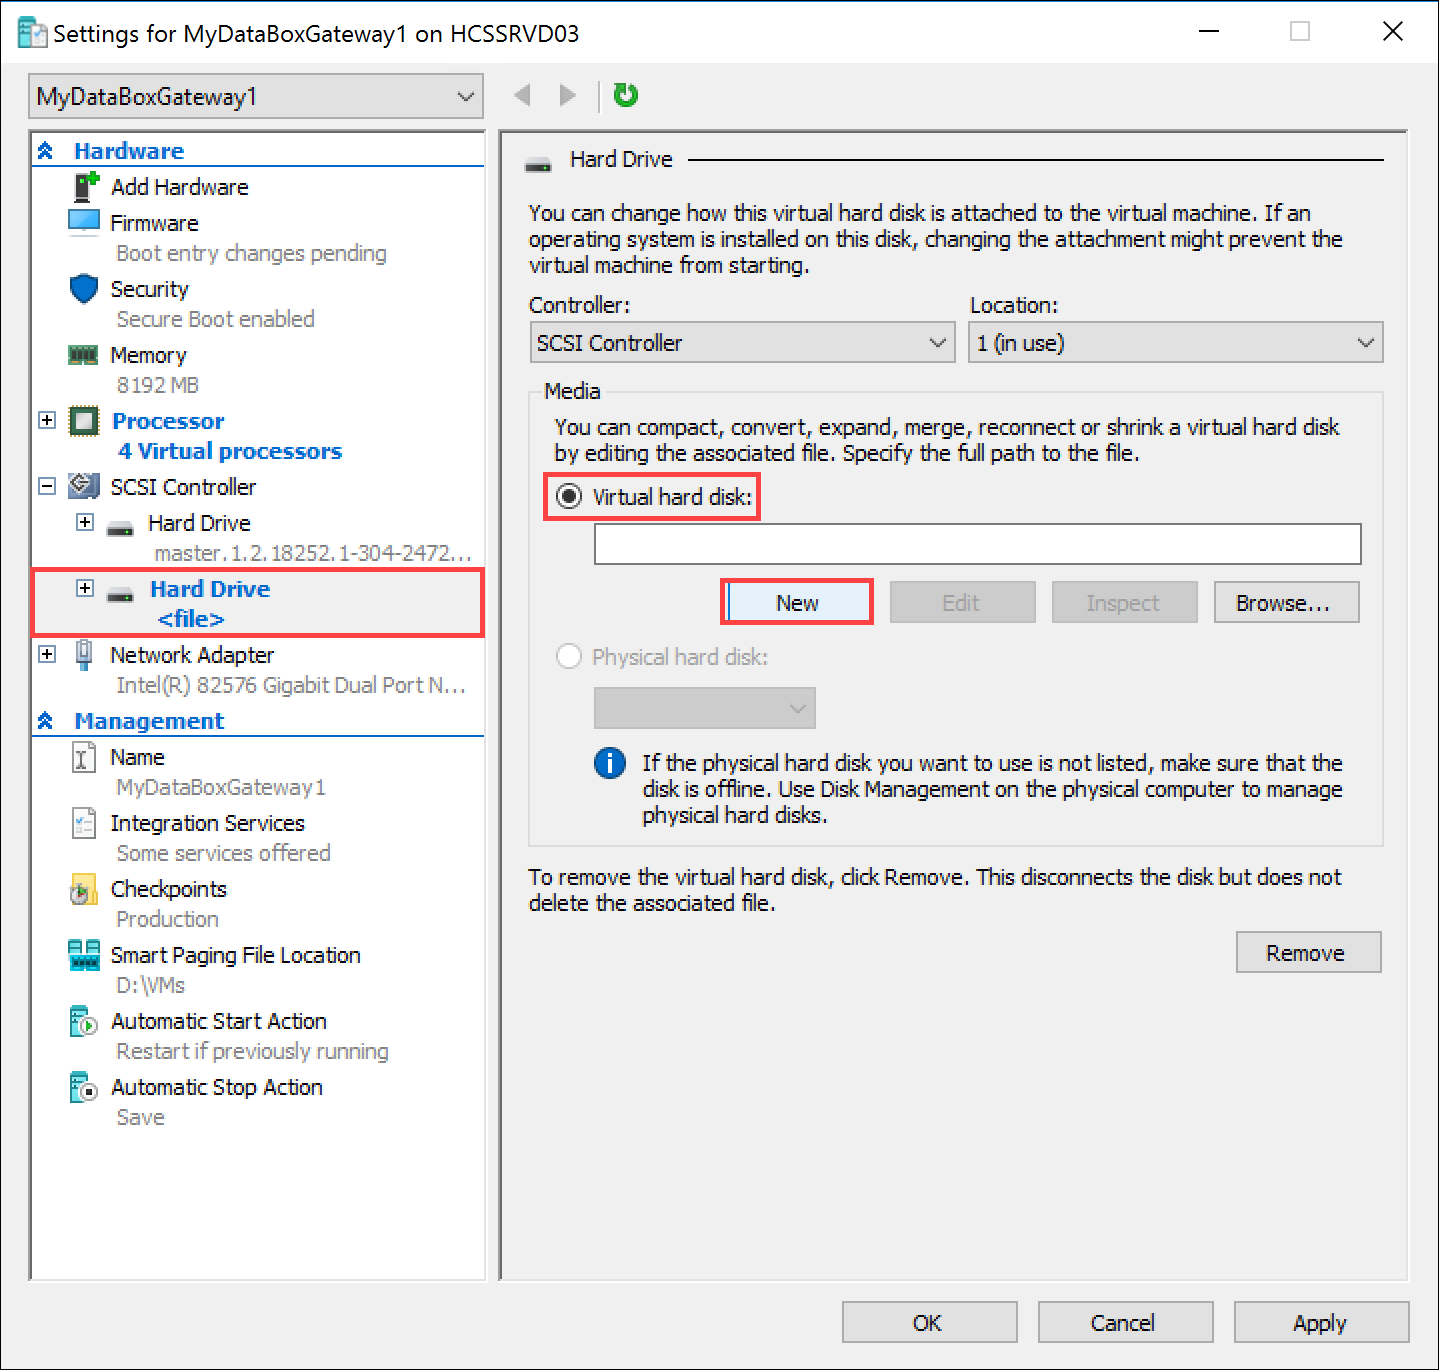The image size is (1439, 1370).
Task: Select the Physical hard disk radio button
Action: tap(569, 656)
